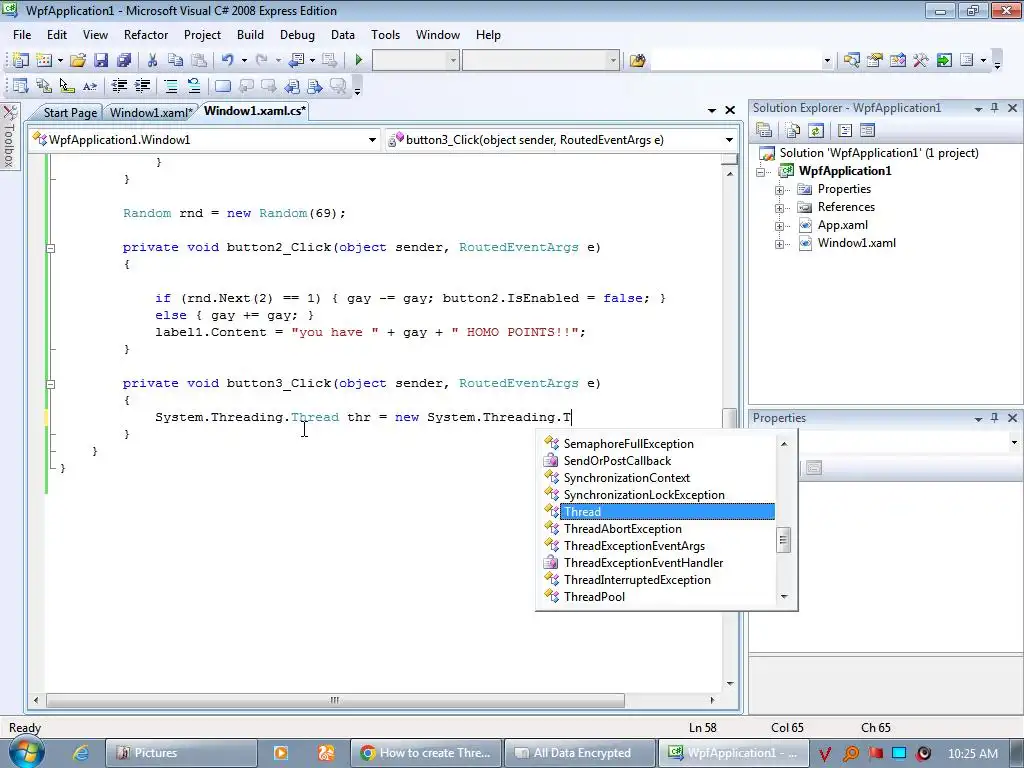
Task: Expand the Properties node in the solution tree
Action: pyautogui.click(x=779, y=190)
